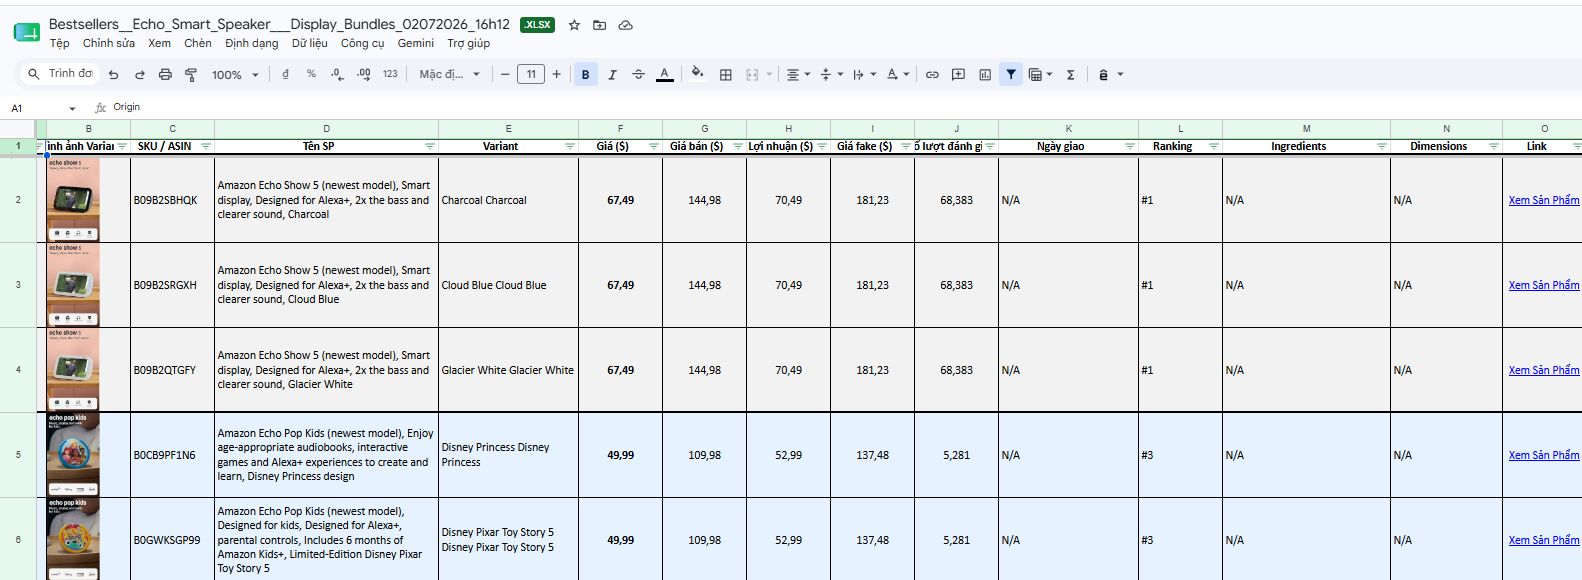Increase decimal places

[363, 74]
